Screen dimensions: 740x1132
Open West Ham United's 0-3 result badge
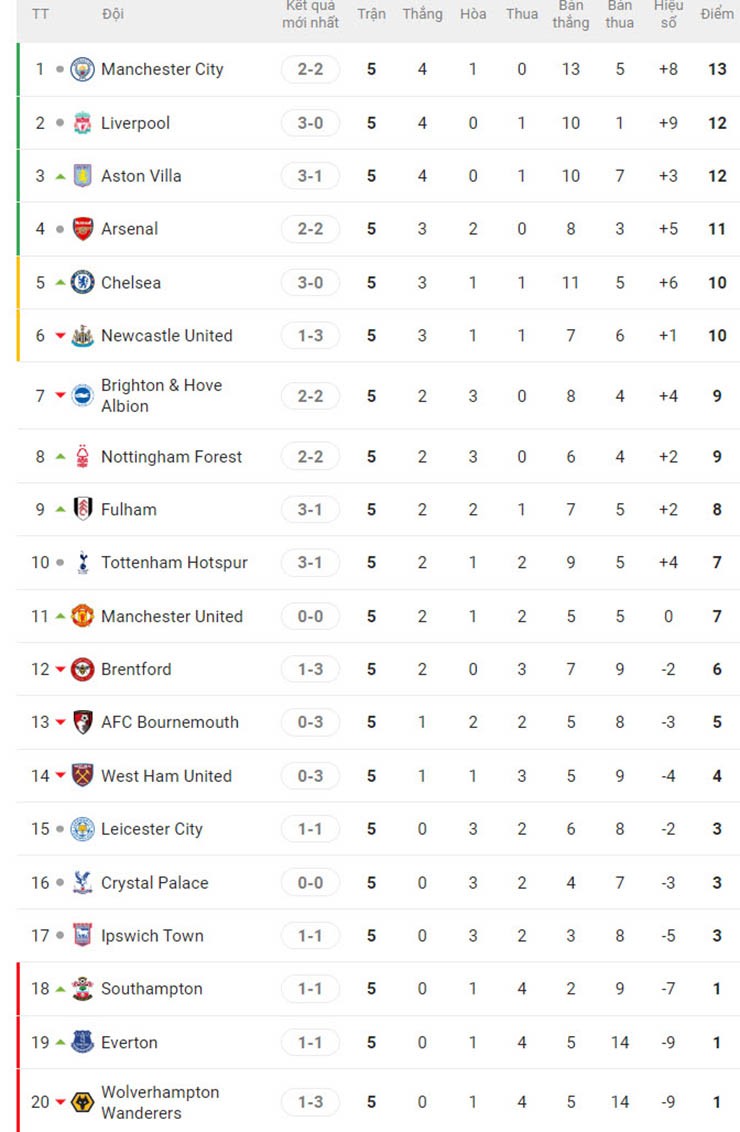tap(310, 776)
